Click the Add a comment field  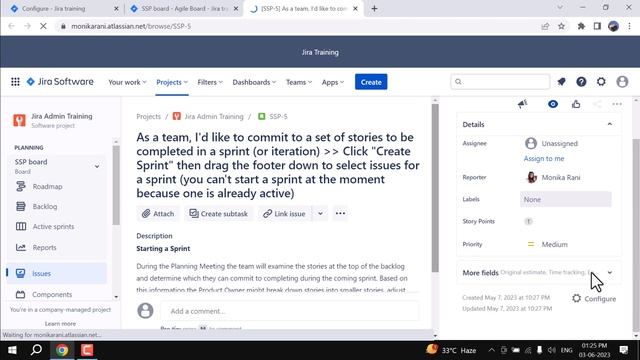pos(289,311)
